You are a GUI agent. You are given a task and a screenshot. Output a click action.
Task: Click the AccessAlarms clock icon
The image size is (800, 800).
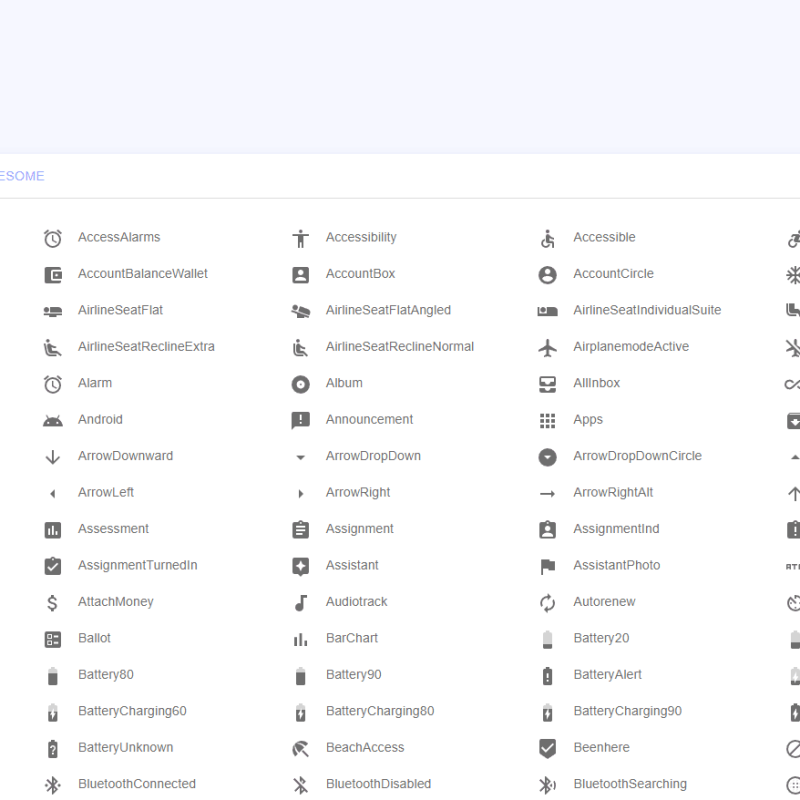tap(53, 238)
